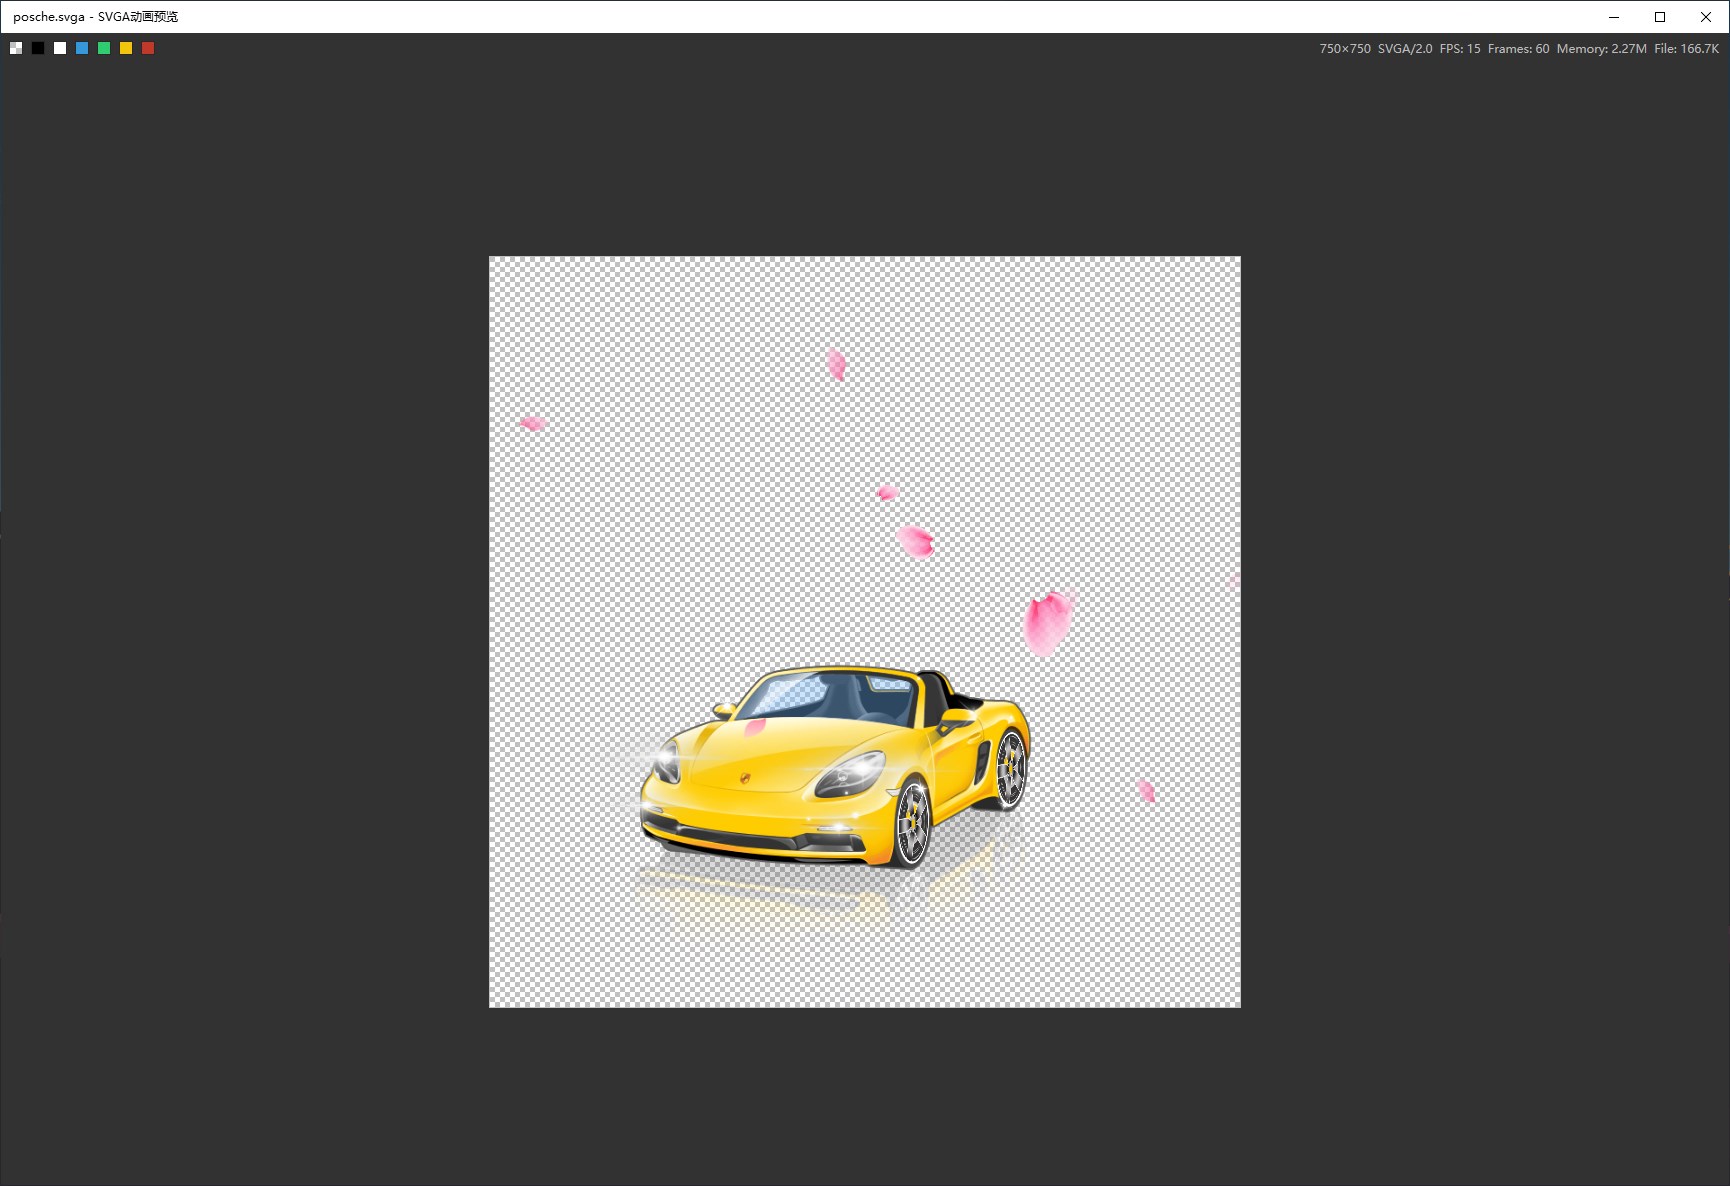Choose the white background swatch
Screen dimensions: 1730x1186
[x=60, y=48]
